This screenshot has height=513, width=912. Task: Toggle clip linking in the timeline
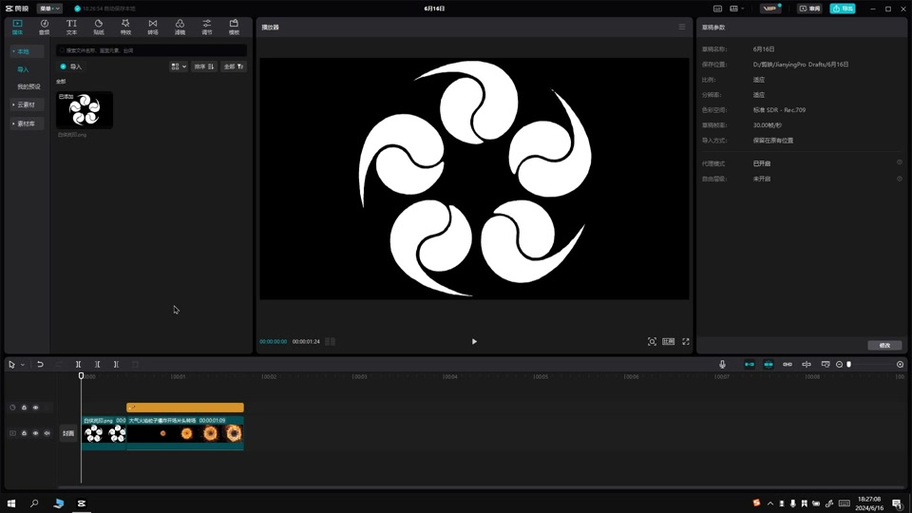pyautogui.click(x=788, y=365)
